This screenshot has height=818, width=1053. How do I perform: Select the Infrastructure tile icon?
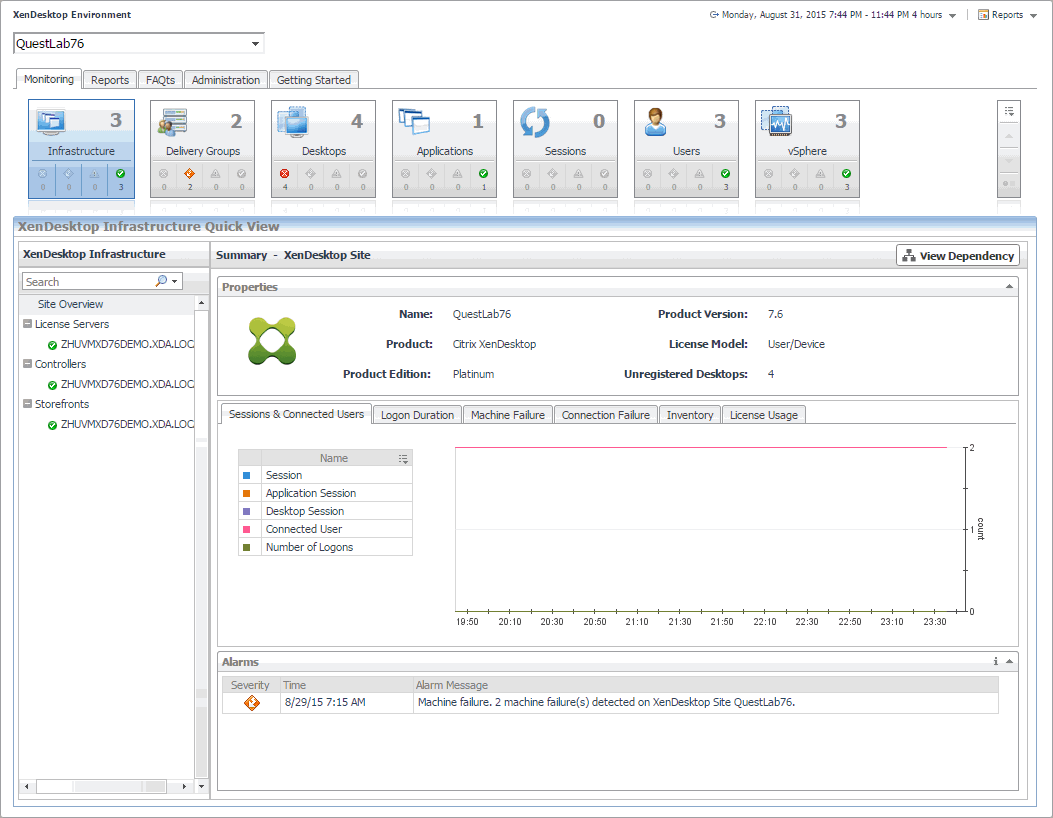point(52,122)
